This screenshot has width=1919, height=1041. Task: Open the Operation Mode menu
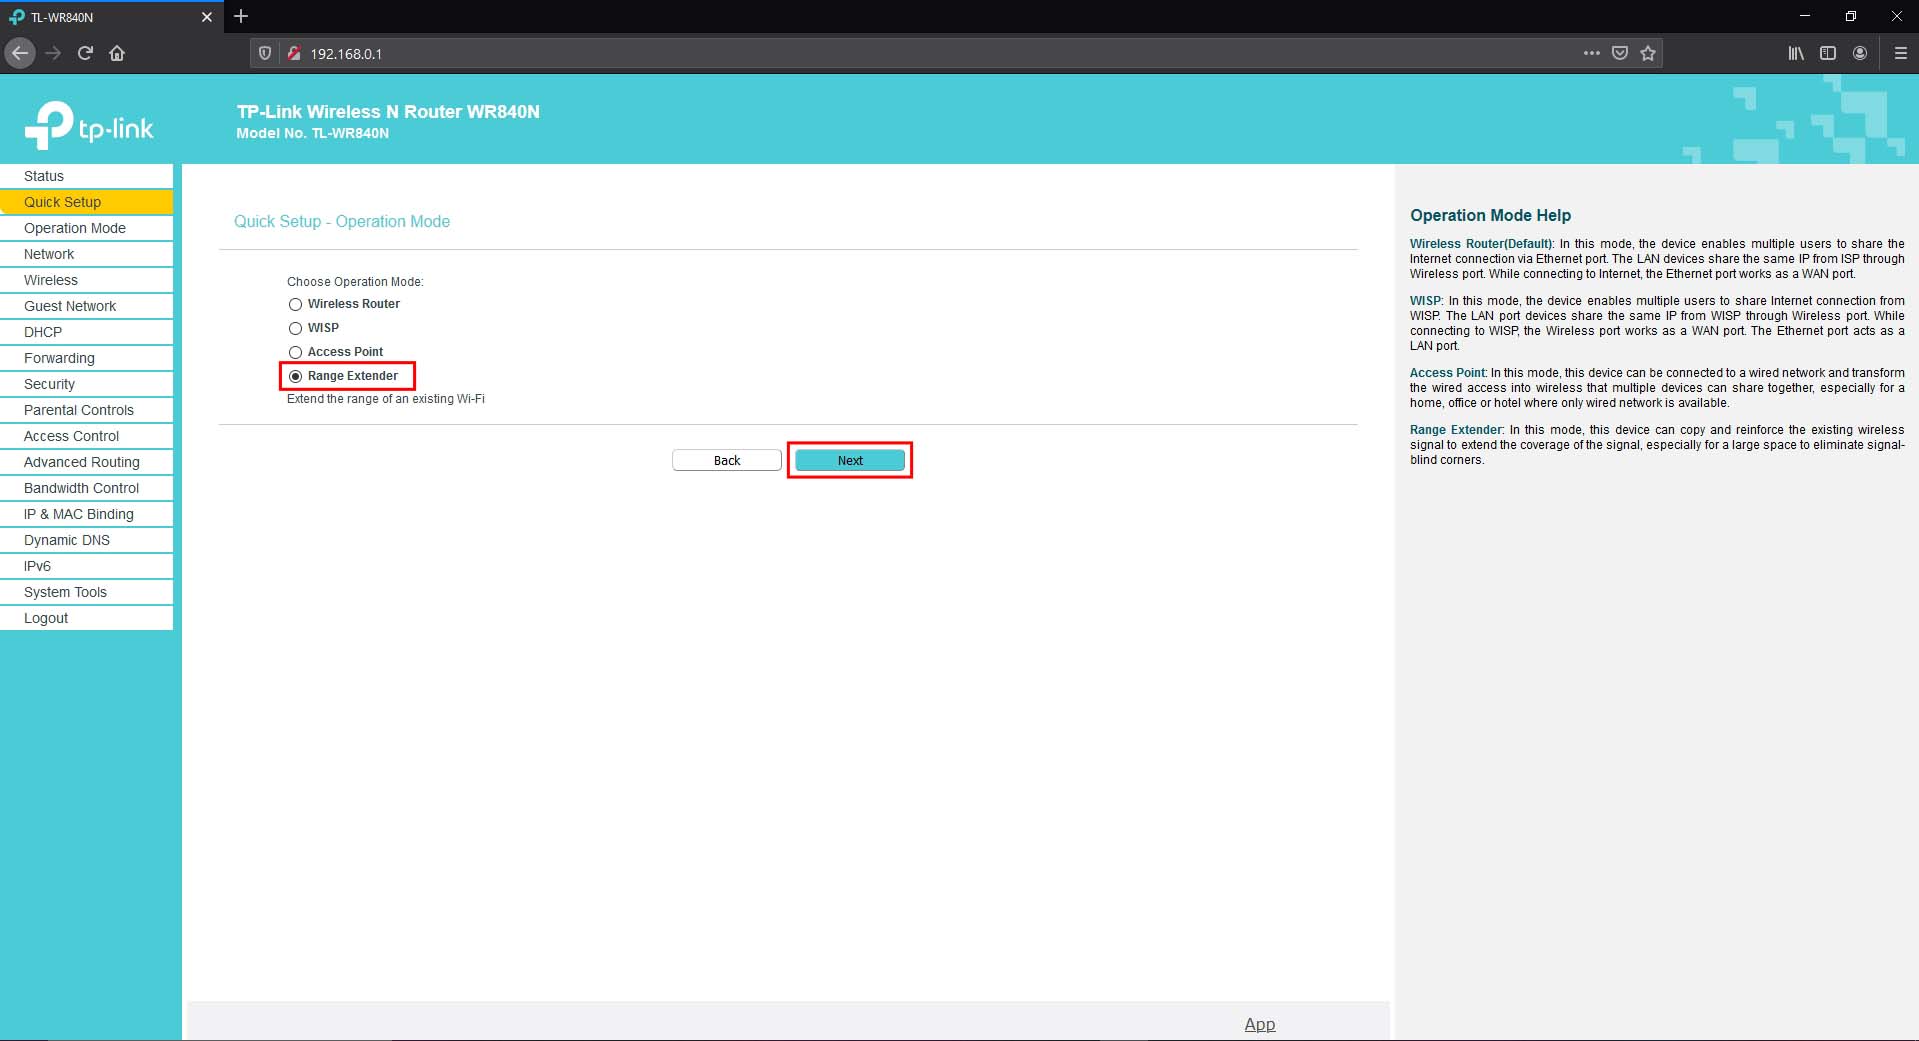(86, 228)
